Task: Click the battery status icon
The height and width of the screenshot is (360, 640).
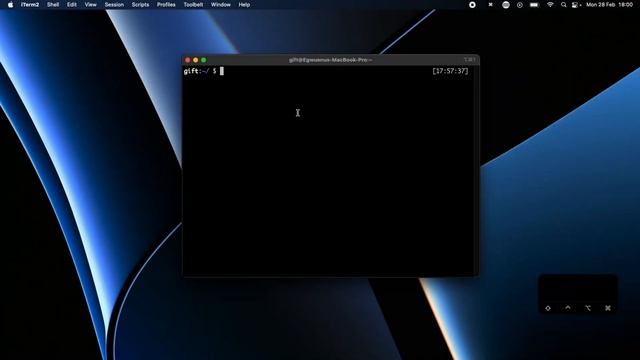Action: [534, 5]
